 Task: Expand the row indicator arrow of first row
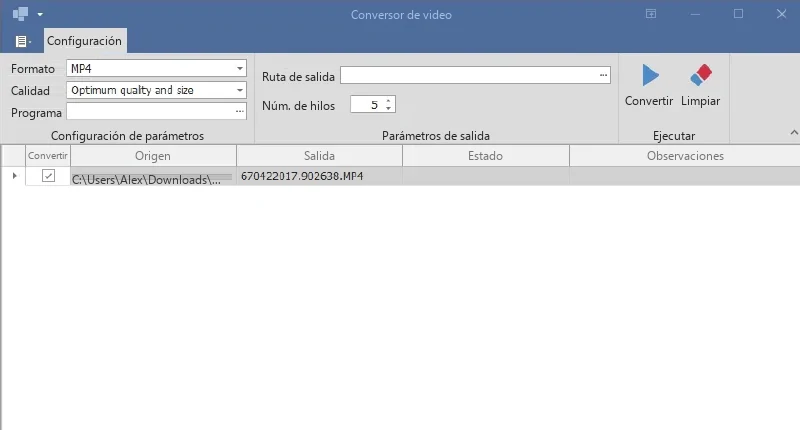pyautogui.click(x=14, y=175)
